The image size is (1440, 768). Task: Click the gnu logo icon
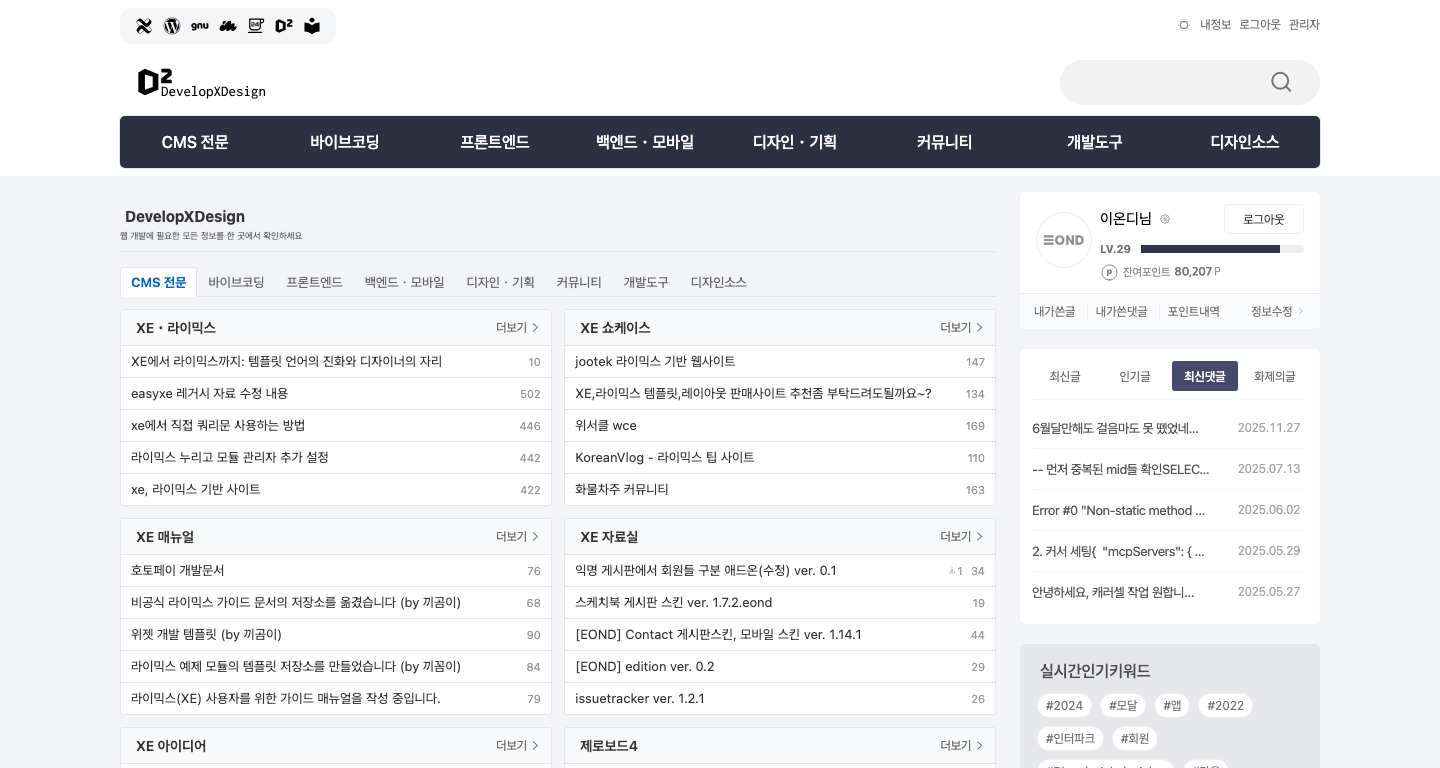point(200,26)
